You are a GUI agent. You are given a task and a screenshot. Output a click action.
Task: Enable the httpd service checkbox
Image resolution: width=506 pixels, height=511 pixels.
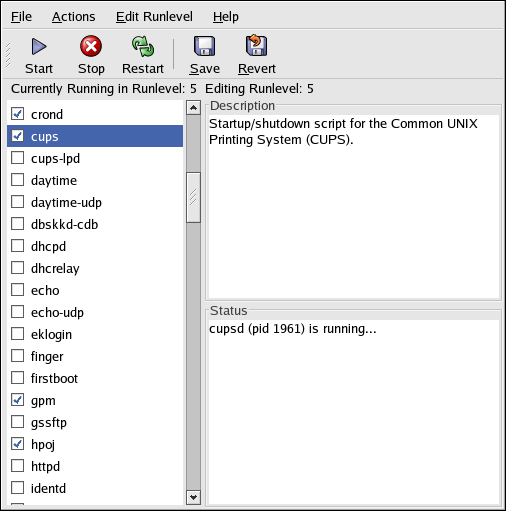click(17, 466)
